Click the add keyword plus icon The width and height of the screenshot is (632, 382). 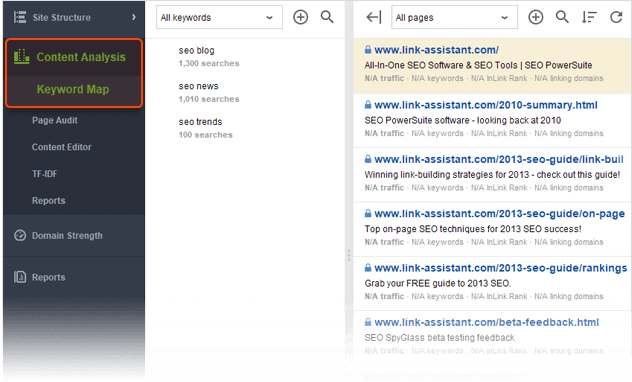click(300, 17)
